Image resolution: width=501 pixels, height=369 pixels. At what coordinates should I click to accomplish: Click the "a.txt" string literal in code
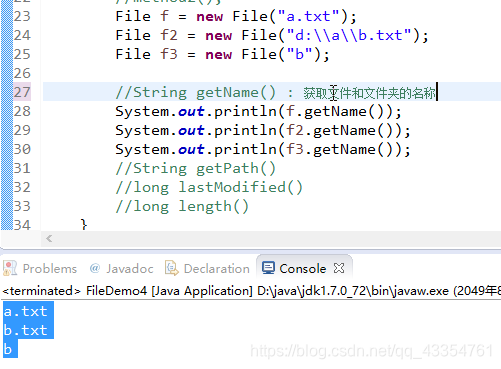coord(308,16)
